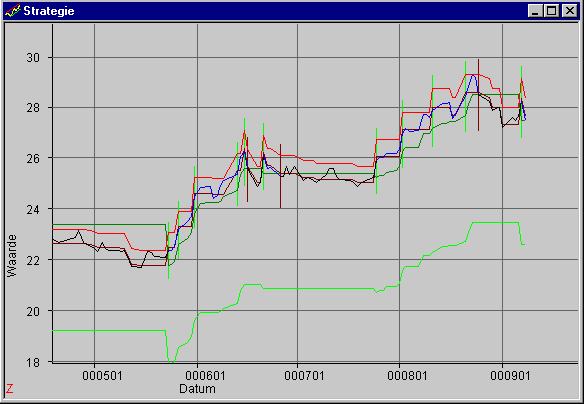
Task: Click the red Z in corner
Action: [x=10, y=389]
